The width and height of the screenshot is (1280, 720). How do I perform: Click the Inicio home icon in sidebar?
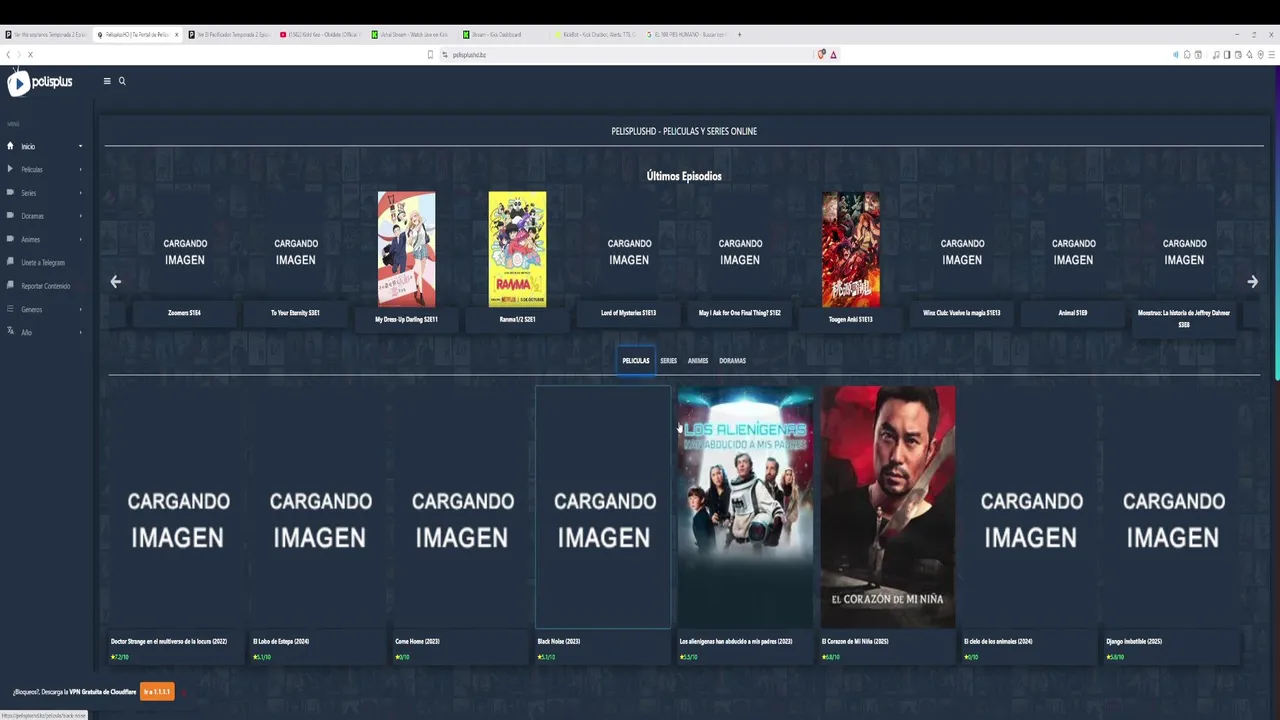[10, 146]
